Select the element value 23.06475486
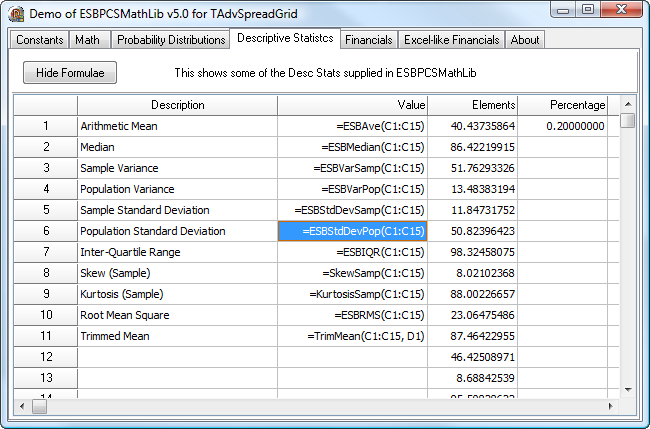This screenshot has width=650, height=429. point(473,315)
